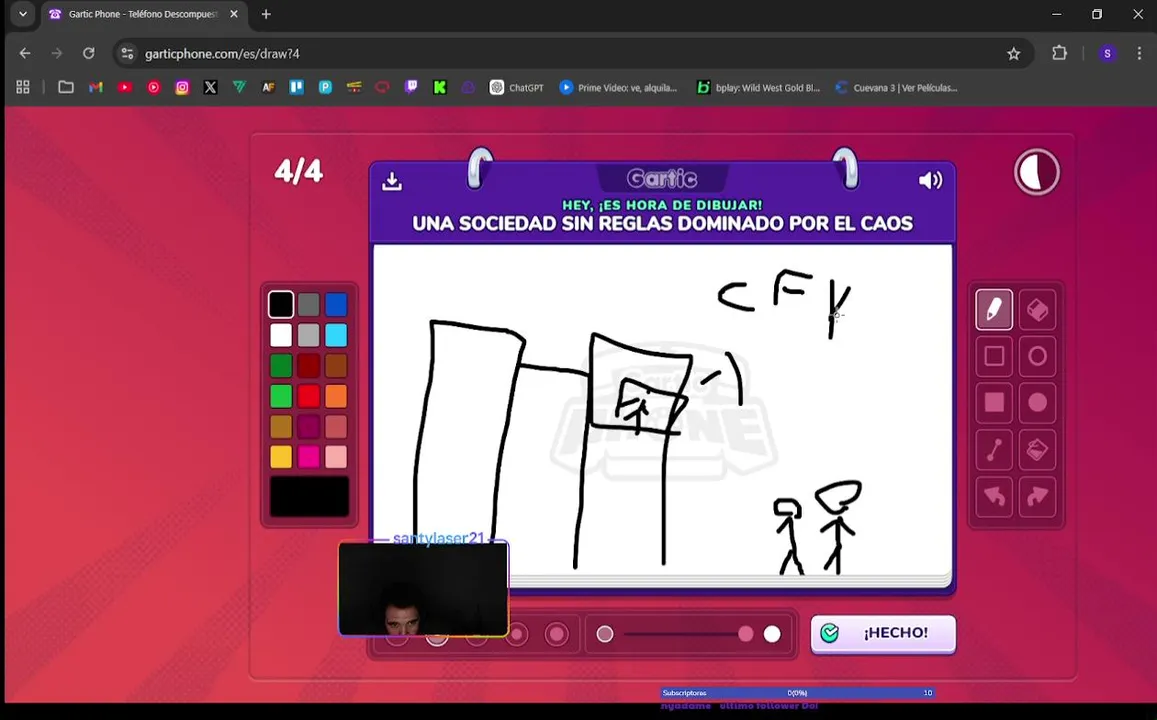Screen dimensions: 1157x720
Task: Open the custom color picker large black box
Action: (309, 496)
